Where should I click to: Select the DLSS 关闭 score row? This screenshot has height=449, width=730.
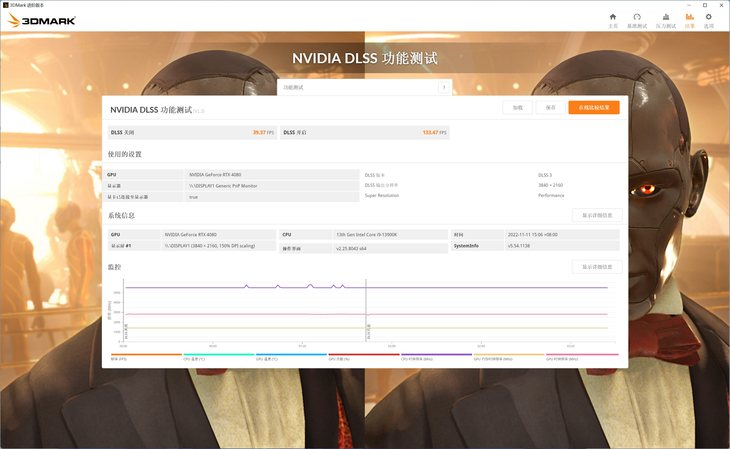pos(192,133)
